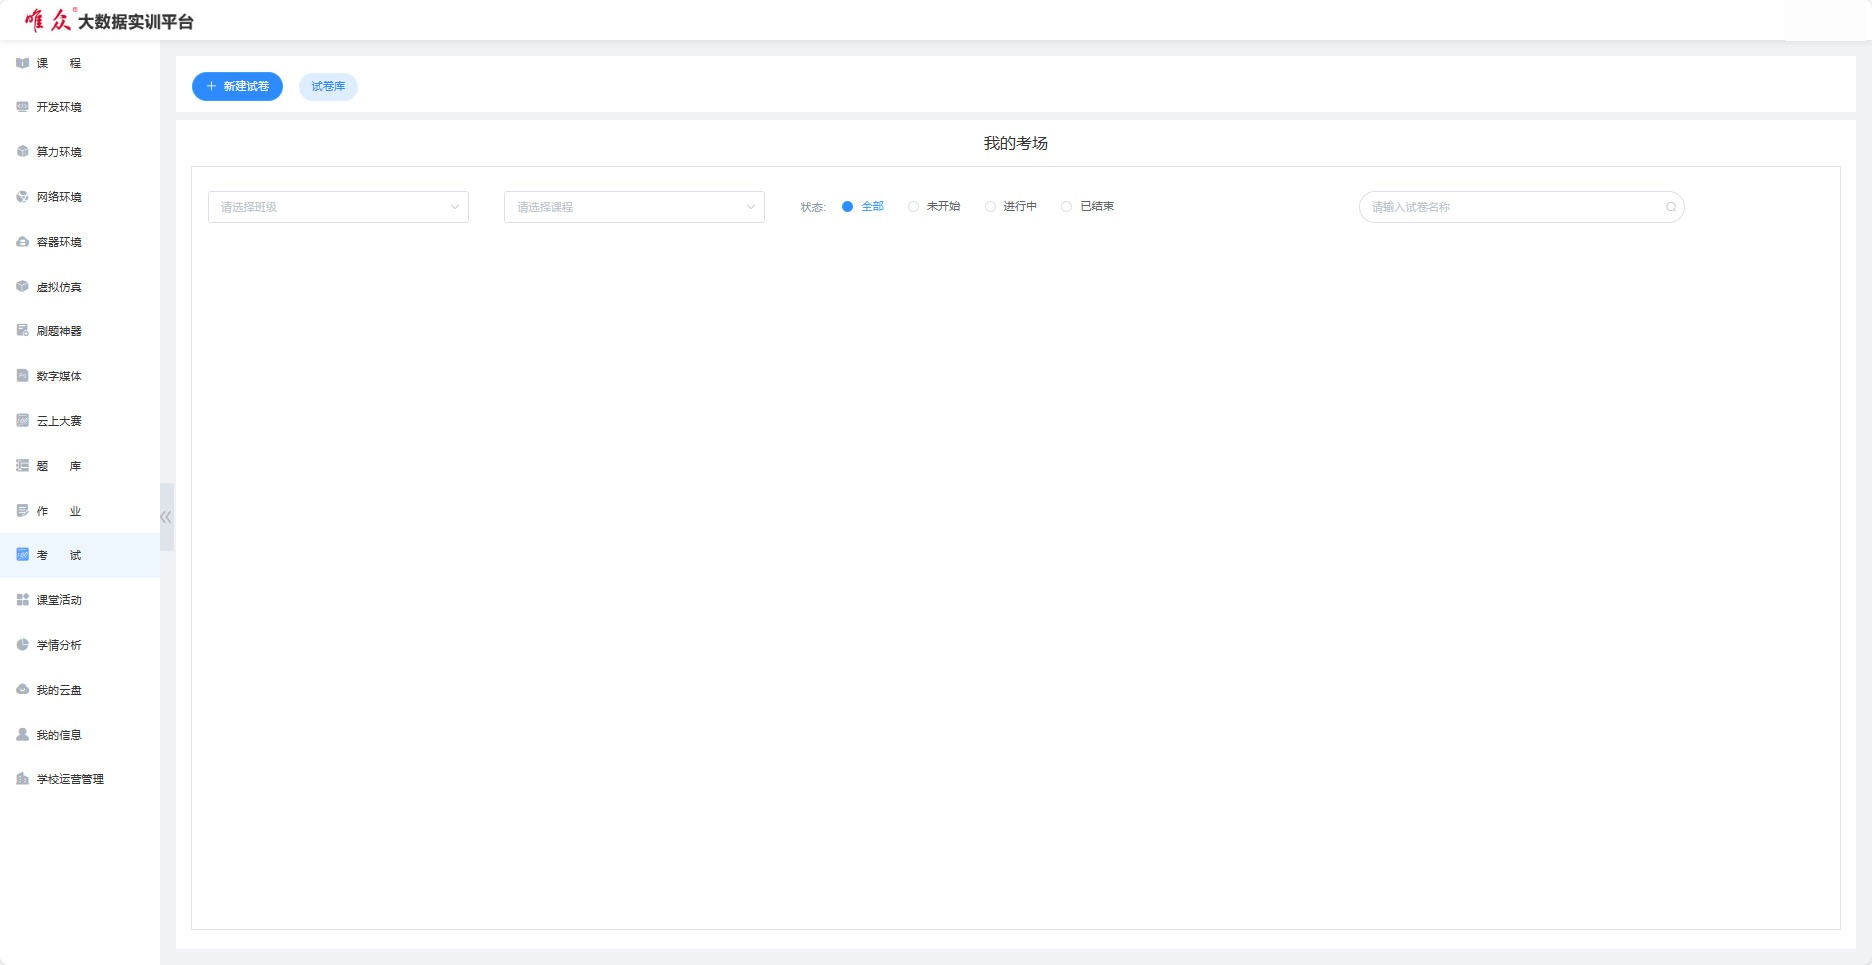Select the 全部 status radio button
Screen dimensions: 1872x965
(847, 207)
